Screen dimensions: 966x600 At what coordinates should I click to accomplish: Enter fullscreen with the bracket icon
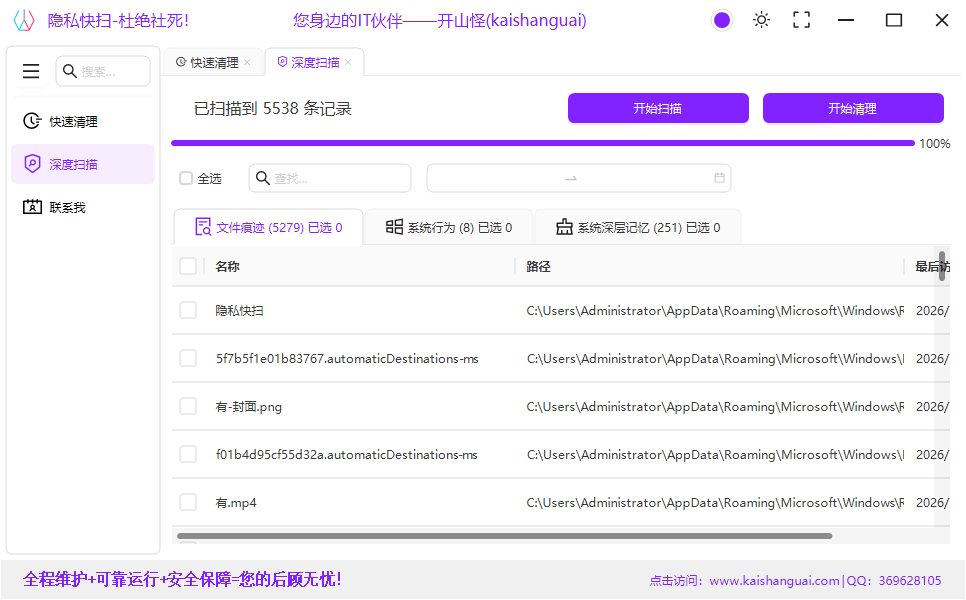[x=802, y=20]
